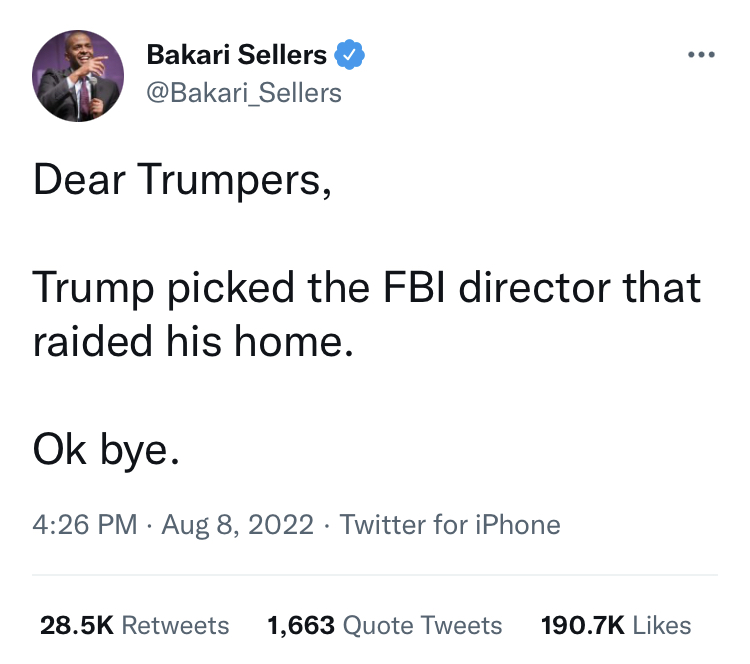
Task: Click the display name Bakari Sellers
Action: click(236, 56)
